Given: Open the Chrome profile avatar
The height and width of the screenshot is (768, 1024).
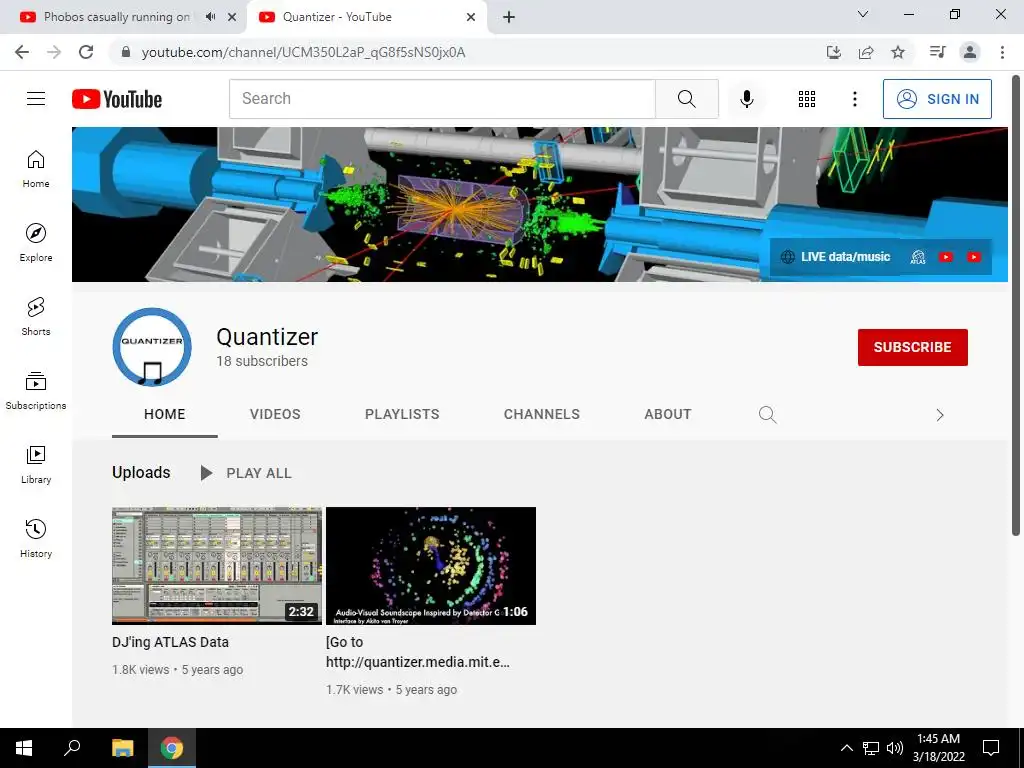Looking at the screenshot, I should point(970,52).
